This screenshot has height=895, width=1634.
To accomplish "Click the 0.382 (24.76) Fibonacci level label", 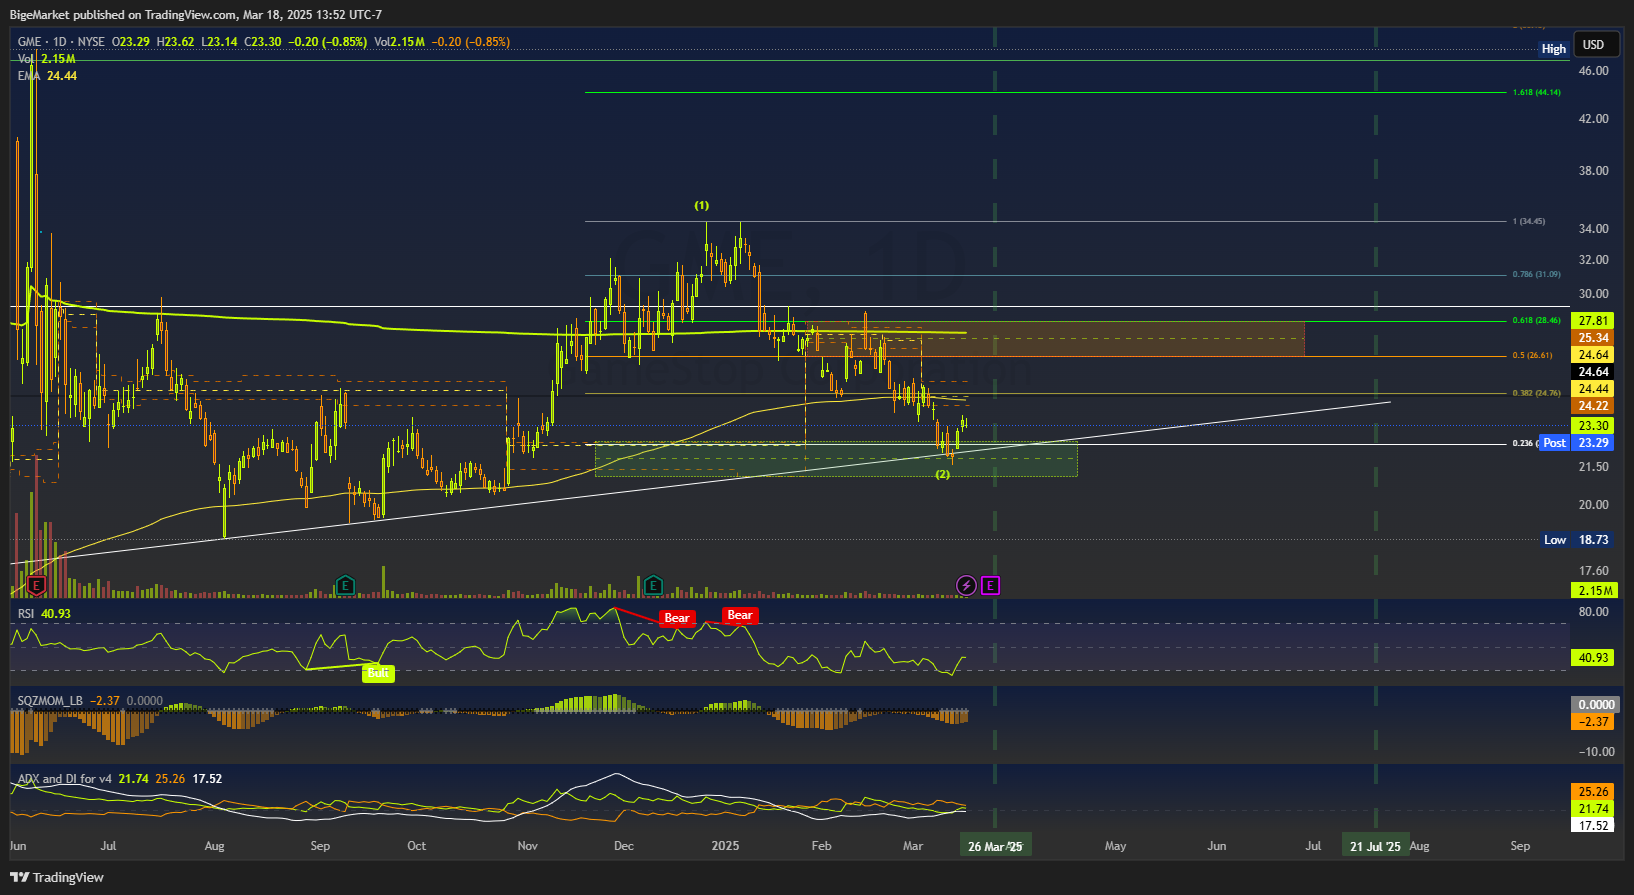I will click(x=1537, y=393).
